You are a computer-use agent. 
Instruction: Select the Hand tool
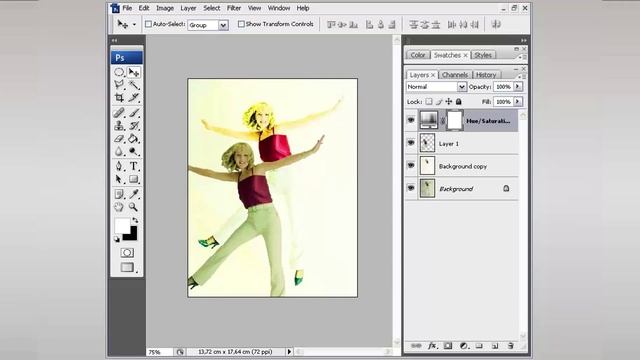119,207
